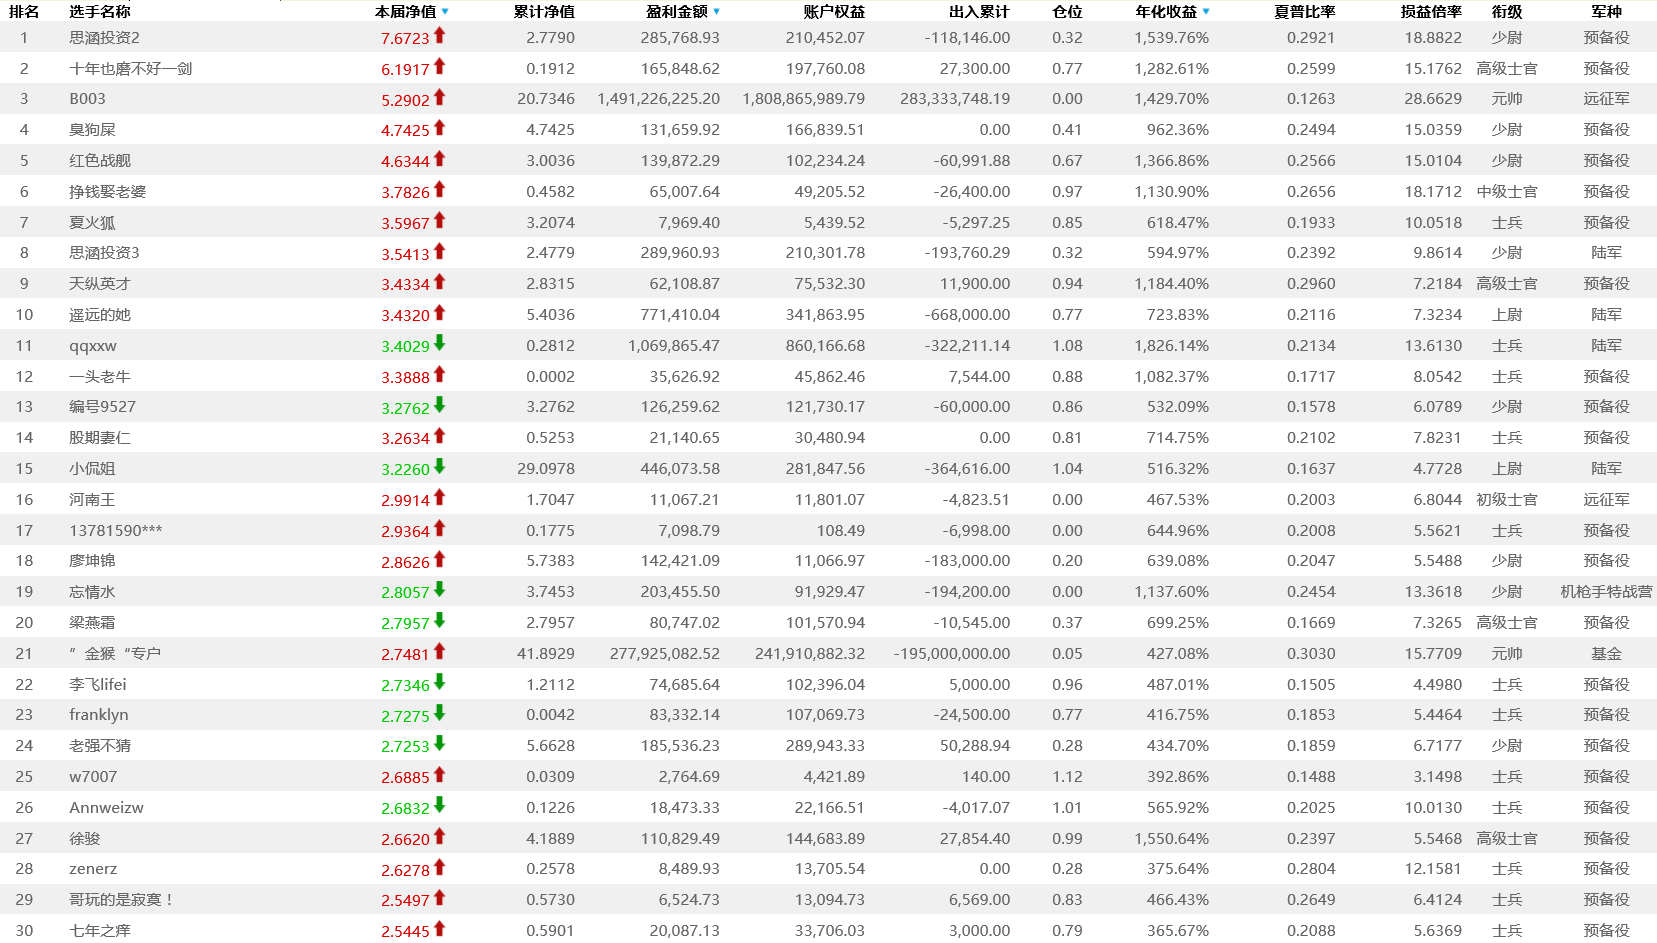This screenshot has width=1657, height=943.
Task: Click the 108.49 account equity cell
Action: 841,531
